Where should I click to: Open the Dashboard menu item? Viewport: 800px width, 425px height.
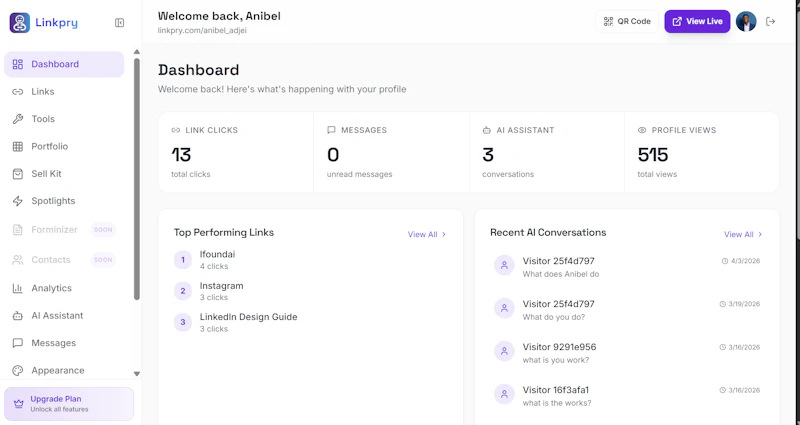(64, 64)
